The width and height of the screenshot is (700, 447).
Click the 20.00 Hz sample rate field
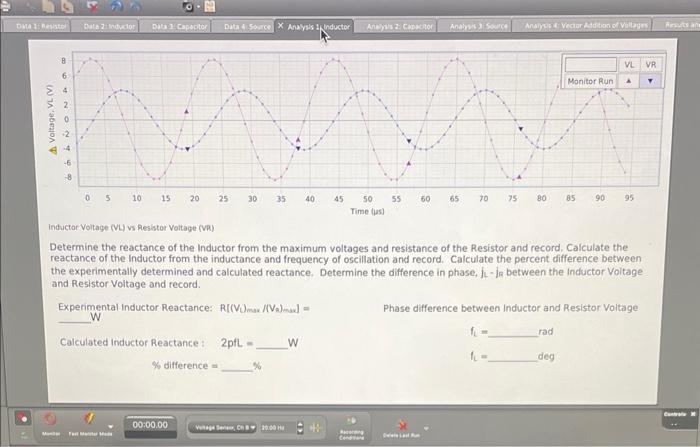pyautogui.click(x=277, y=428)
